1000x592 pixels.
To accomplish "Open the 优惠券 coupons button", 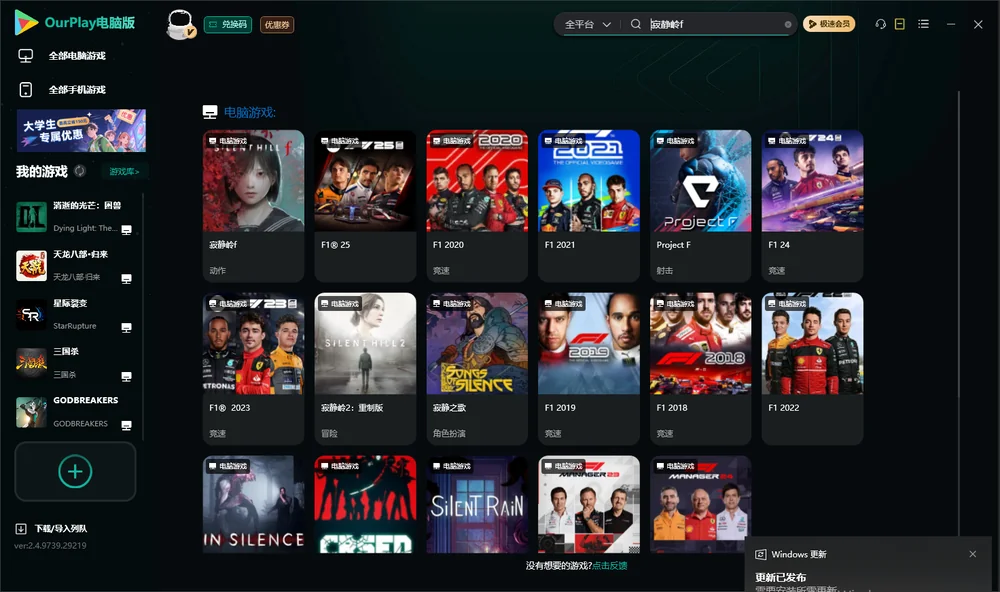I will pos(277,25).
